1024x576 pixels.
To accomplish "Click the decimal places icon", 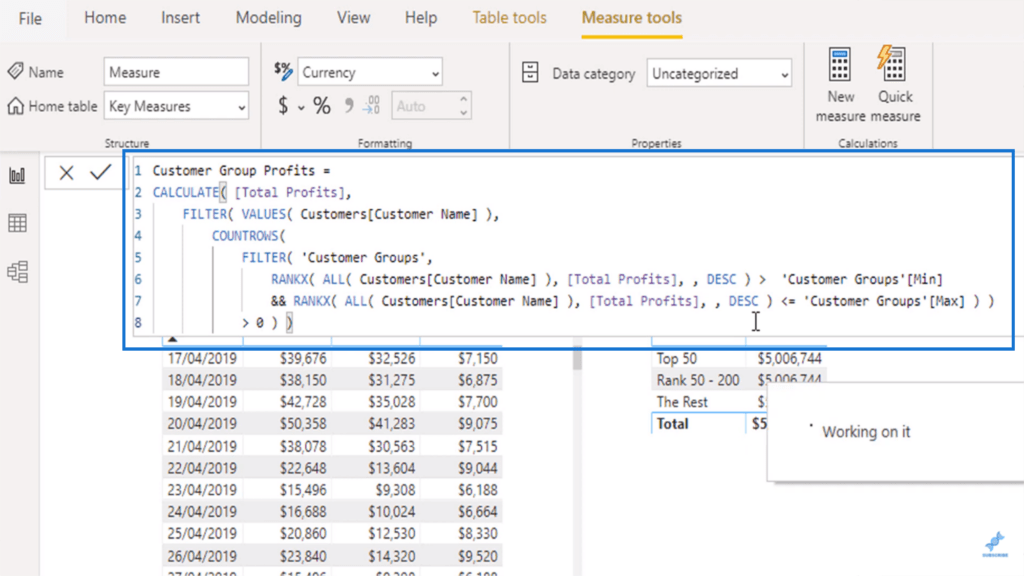I will click(372, 105).
